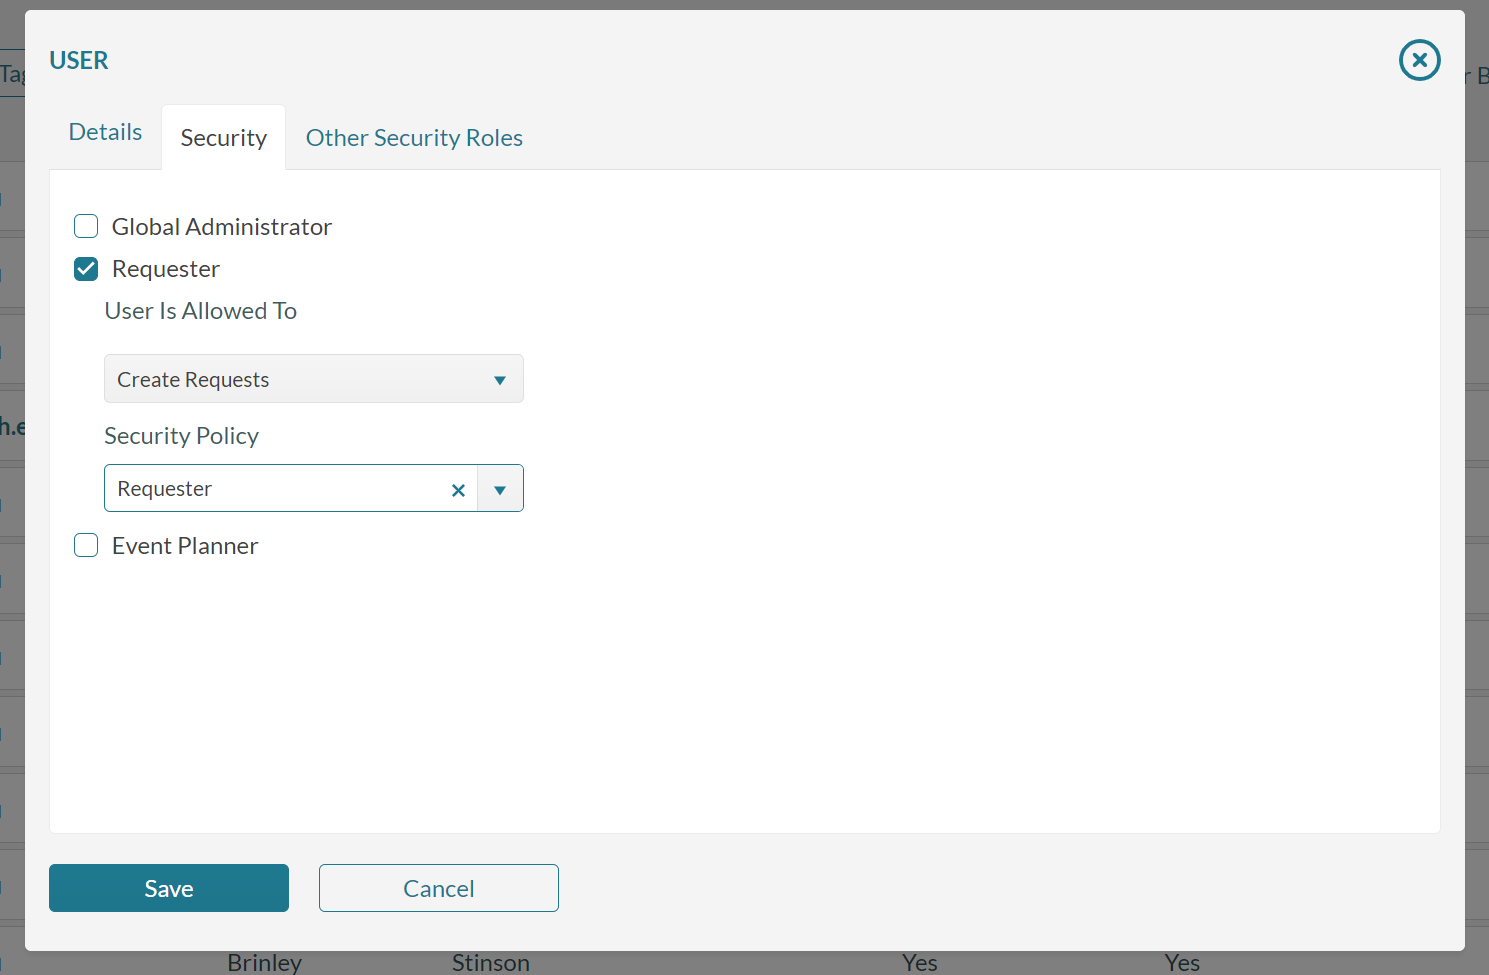
Task: Tick the Event Planner checkbox
Action: point(86,545)
